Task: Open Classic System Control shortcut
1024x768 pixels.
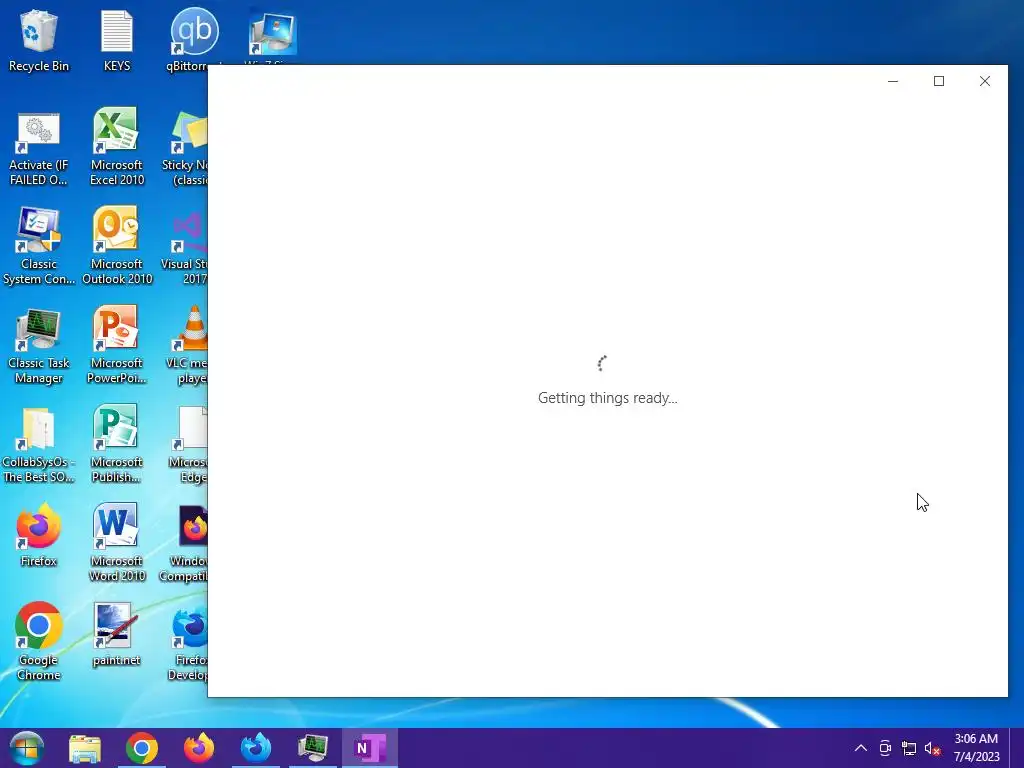Action: pyautogui.click(x=39, y=247)
